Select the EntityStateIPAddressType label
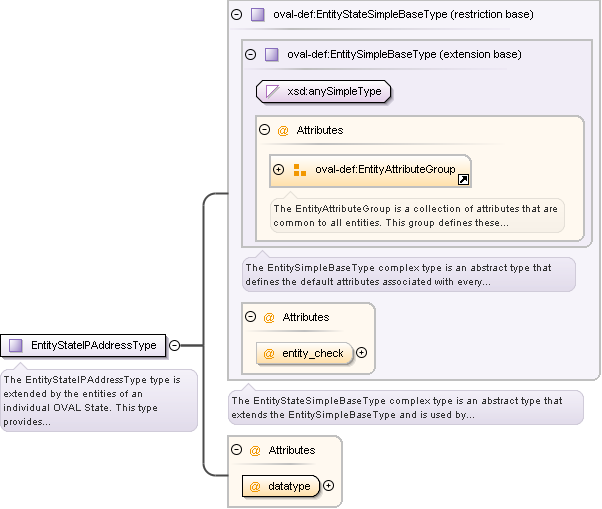Image resolution: width=602 pixels, height=509 pixels. click(x=94, y=345)
